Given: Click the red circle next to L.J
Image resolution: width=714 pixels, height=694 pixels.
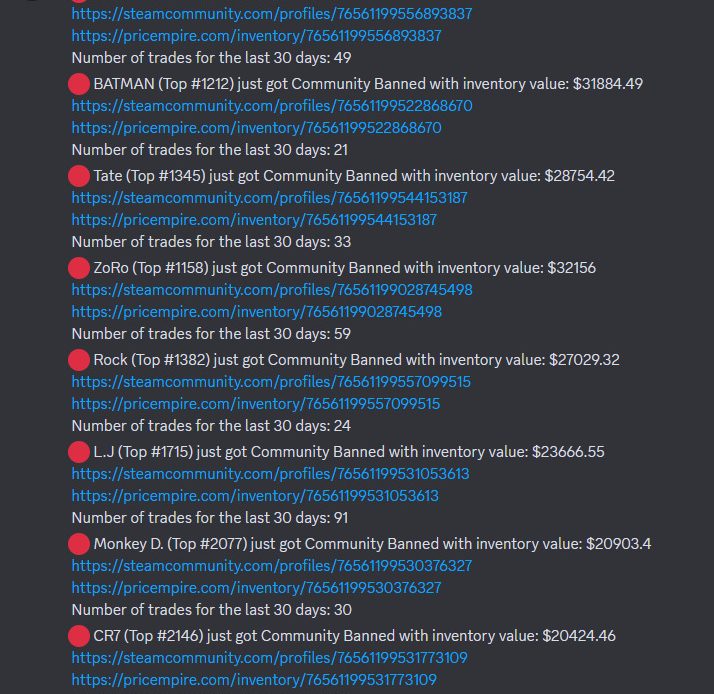Looking at the screenshot, I should [x=79, y=452].
